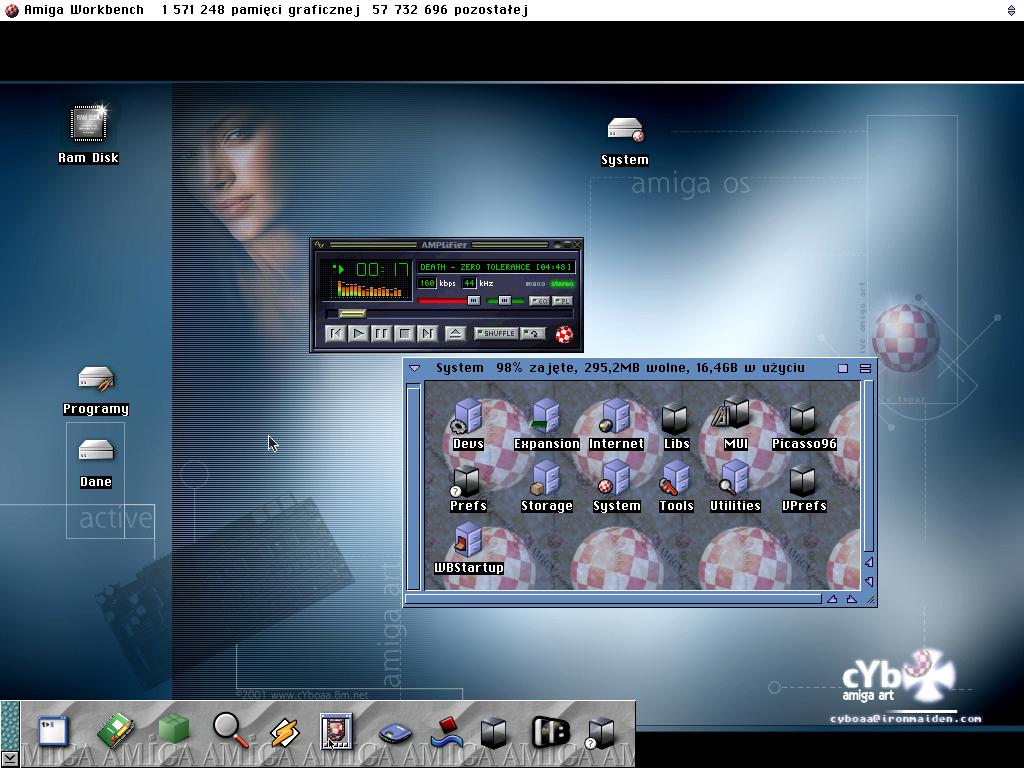Click the System window zoom gadget
Image resolution: width=1024 pixels, height=768 pixels.
[x=843, y=368]
